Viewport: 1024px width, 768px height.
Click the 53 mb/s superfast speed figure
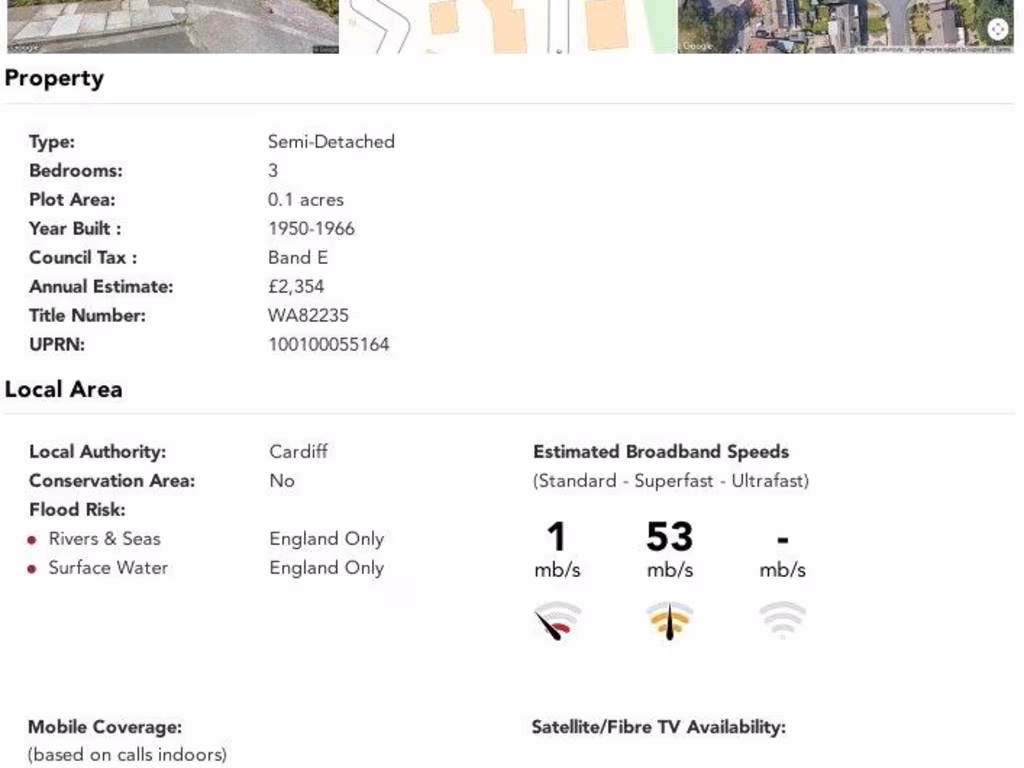tap(669, 538)
